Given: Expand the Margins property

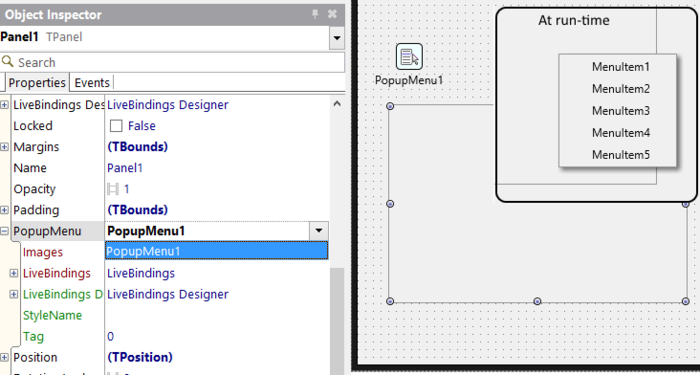Looking at the screenshot, I should coord(4,147).
